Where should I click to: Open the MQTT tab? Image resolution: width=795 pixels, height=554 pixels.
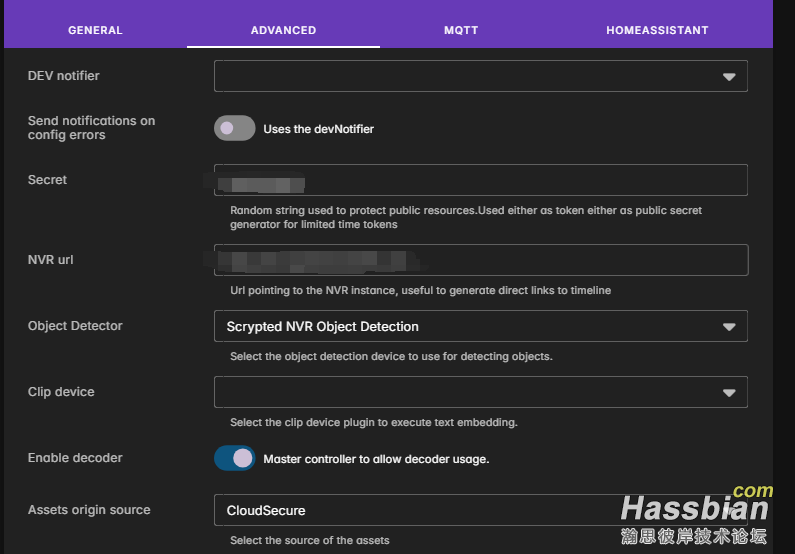point(461,30)
